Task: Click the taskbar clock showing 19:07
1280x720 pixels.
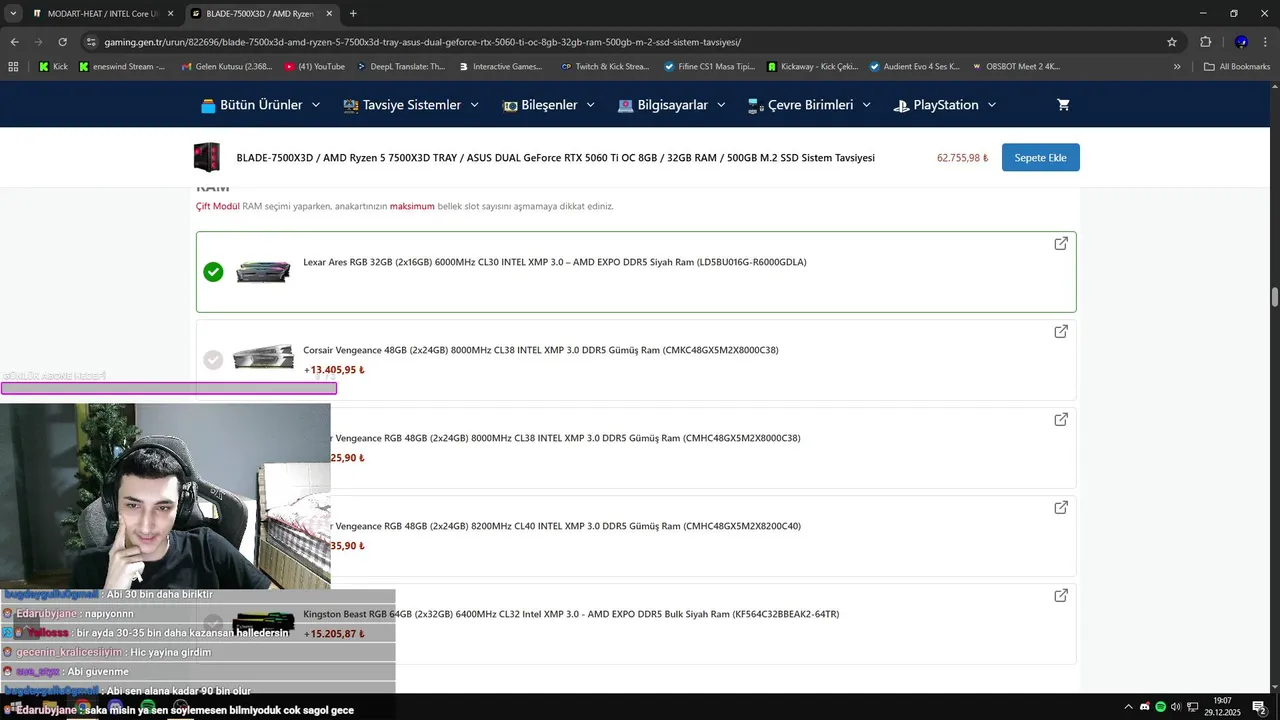Action: [x=1222, y=707]
